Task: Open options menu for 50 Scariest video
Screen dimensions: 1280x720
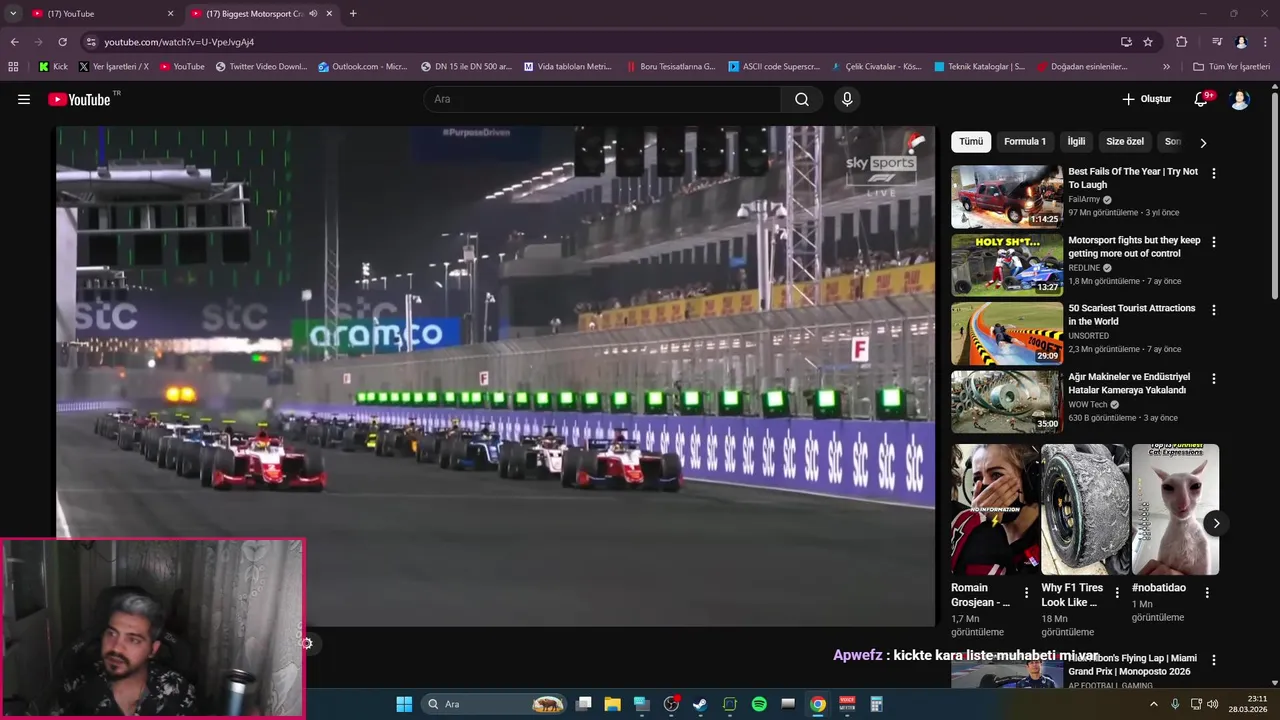Action: (1214, 310)
